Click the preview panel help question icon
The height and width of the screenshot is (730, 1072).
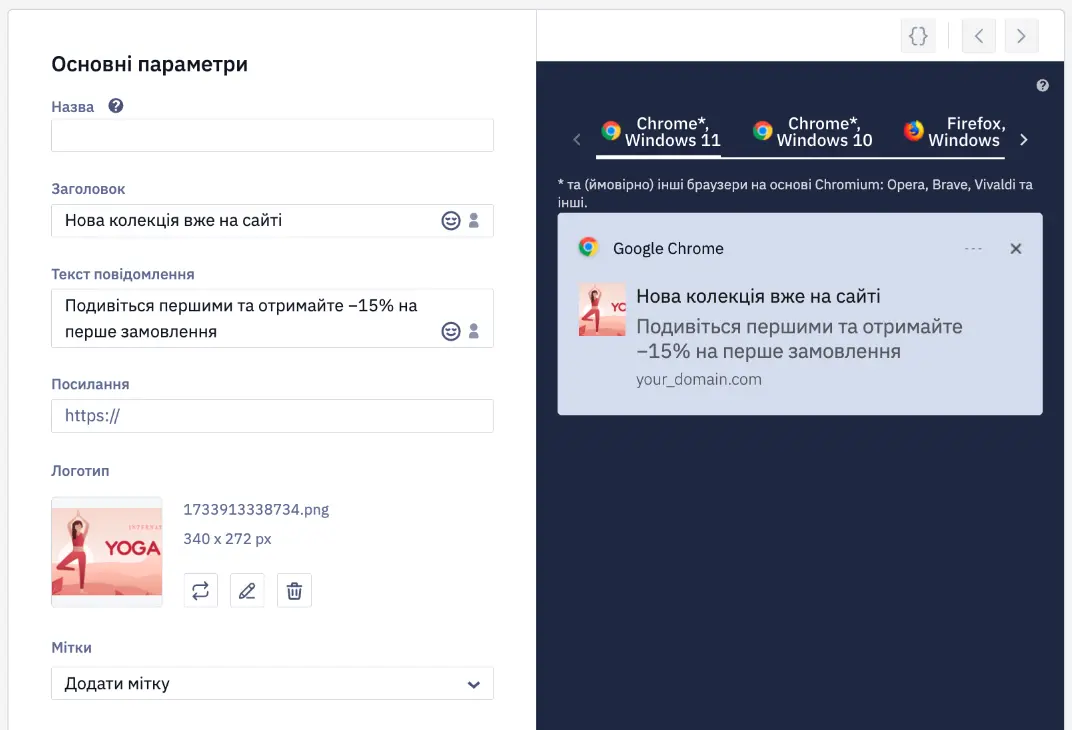(x=1042, y=85)
